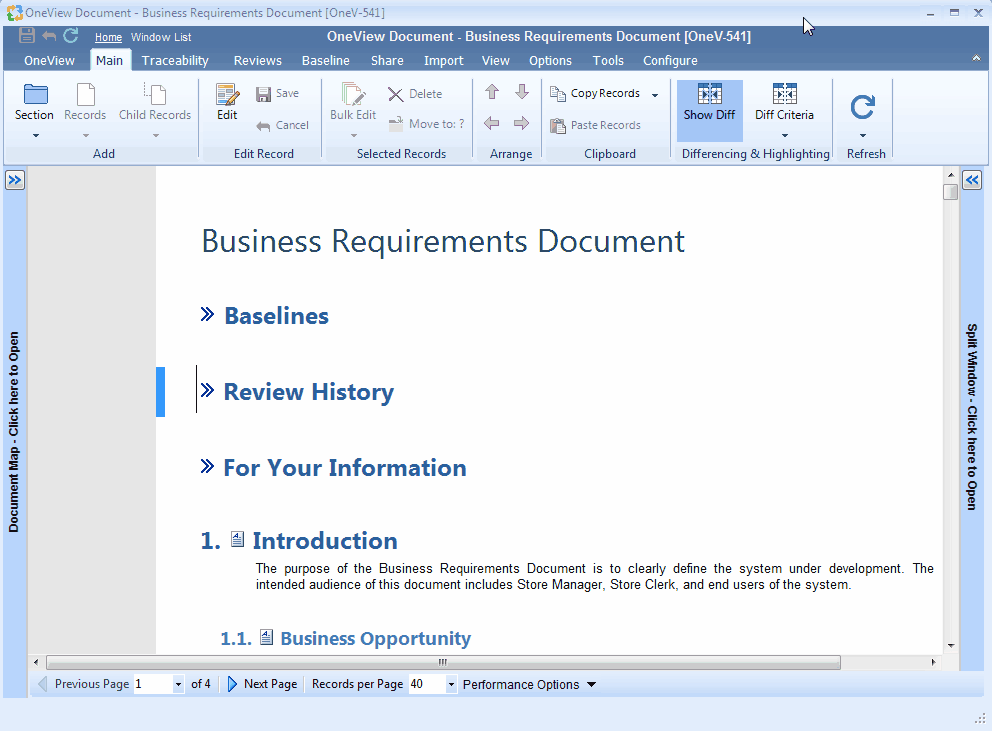992x731 pixels.
Task: Switch to the View tab
Action: click(495, 60)
